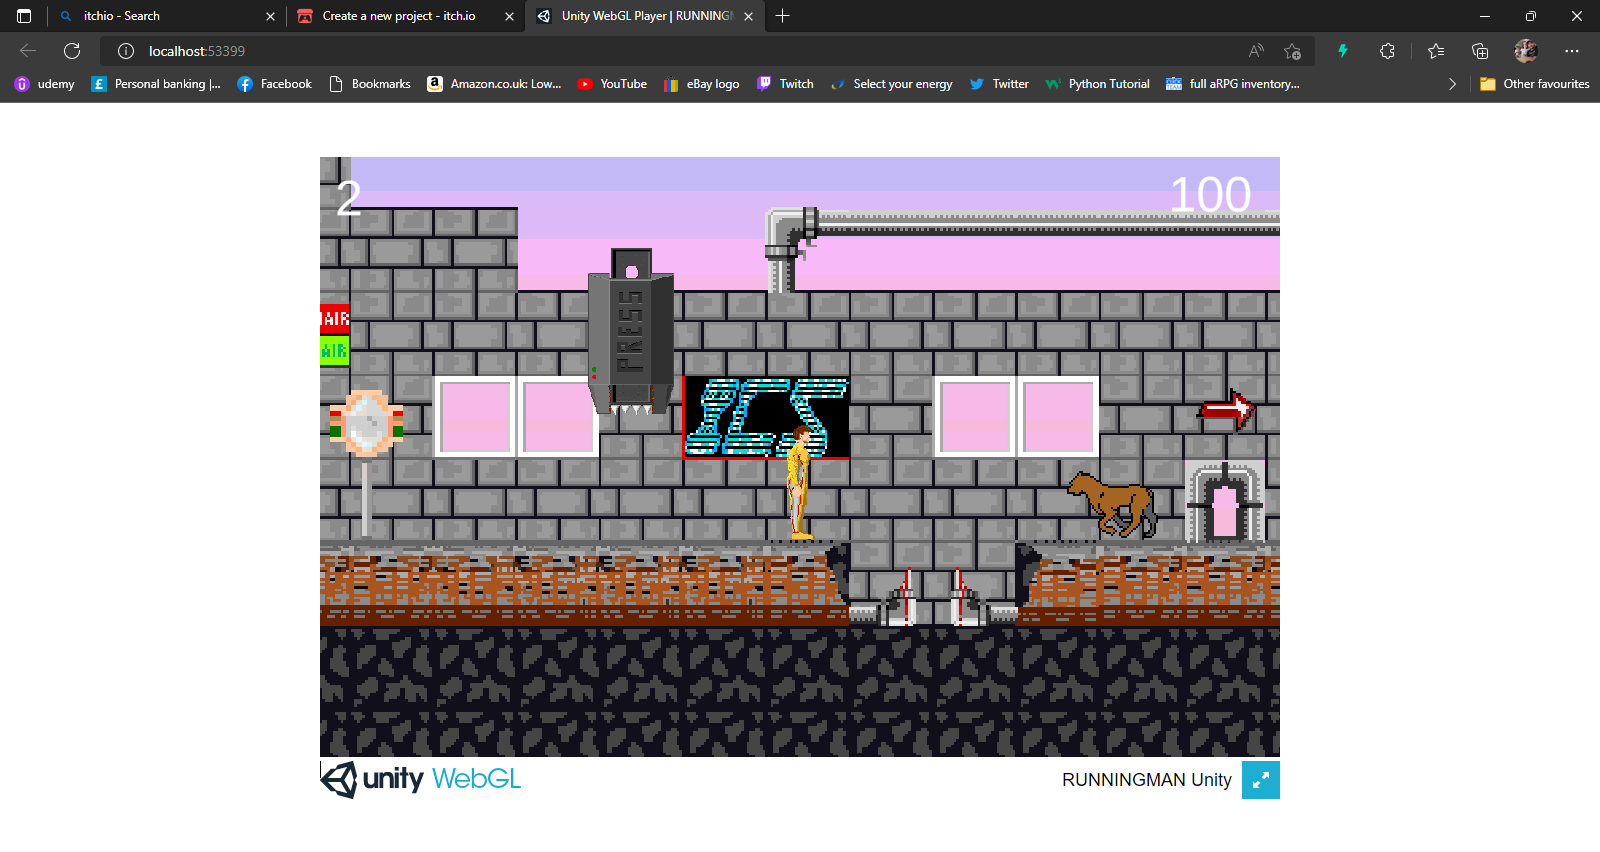The image size is (1600, 852).
Task: Add this page to favourites
Action: click(x=1292, y=51)
